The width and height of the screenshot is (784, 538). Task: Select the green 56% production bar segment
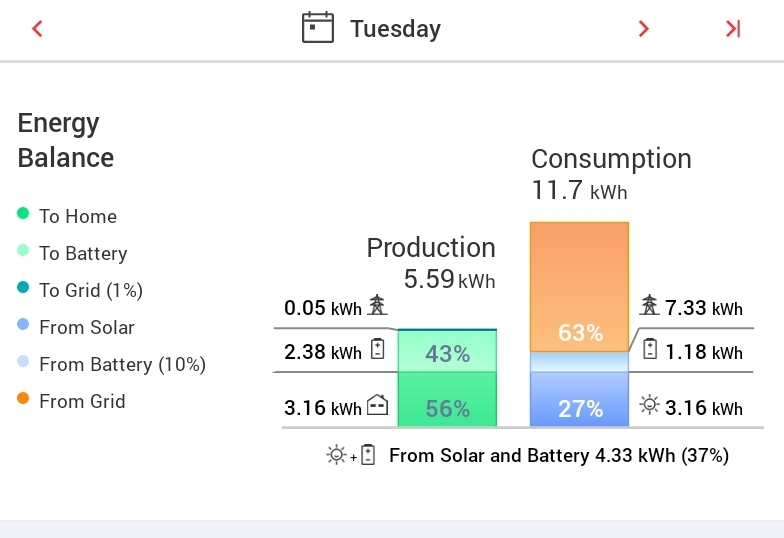pos(447,400)
